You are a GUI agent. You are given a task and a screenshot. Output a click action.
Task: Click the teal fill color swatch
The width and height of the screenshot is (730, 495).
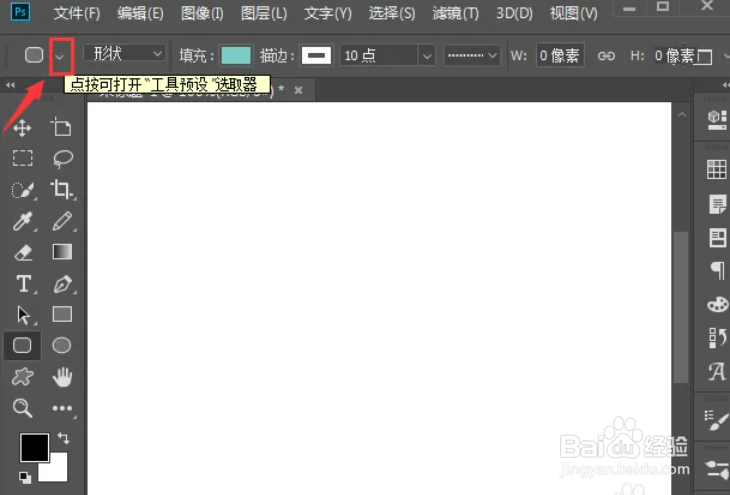pos(236,56)
